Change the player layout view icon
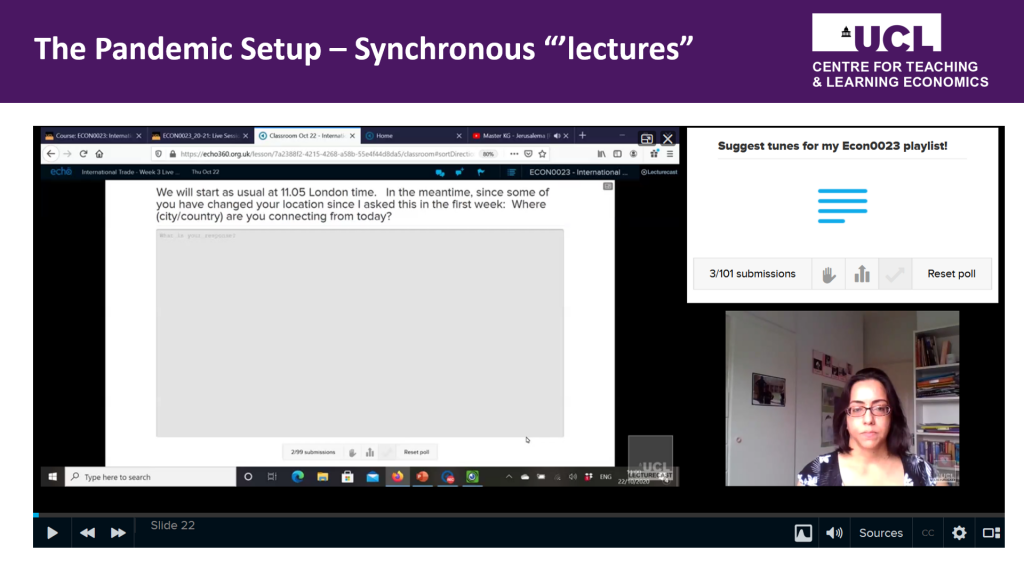 (991, 533)
